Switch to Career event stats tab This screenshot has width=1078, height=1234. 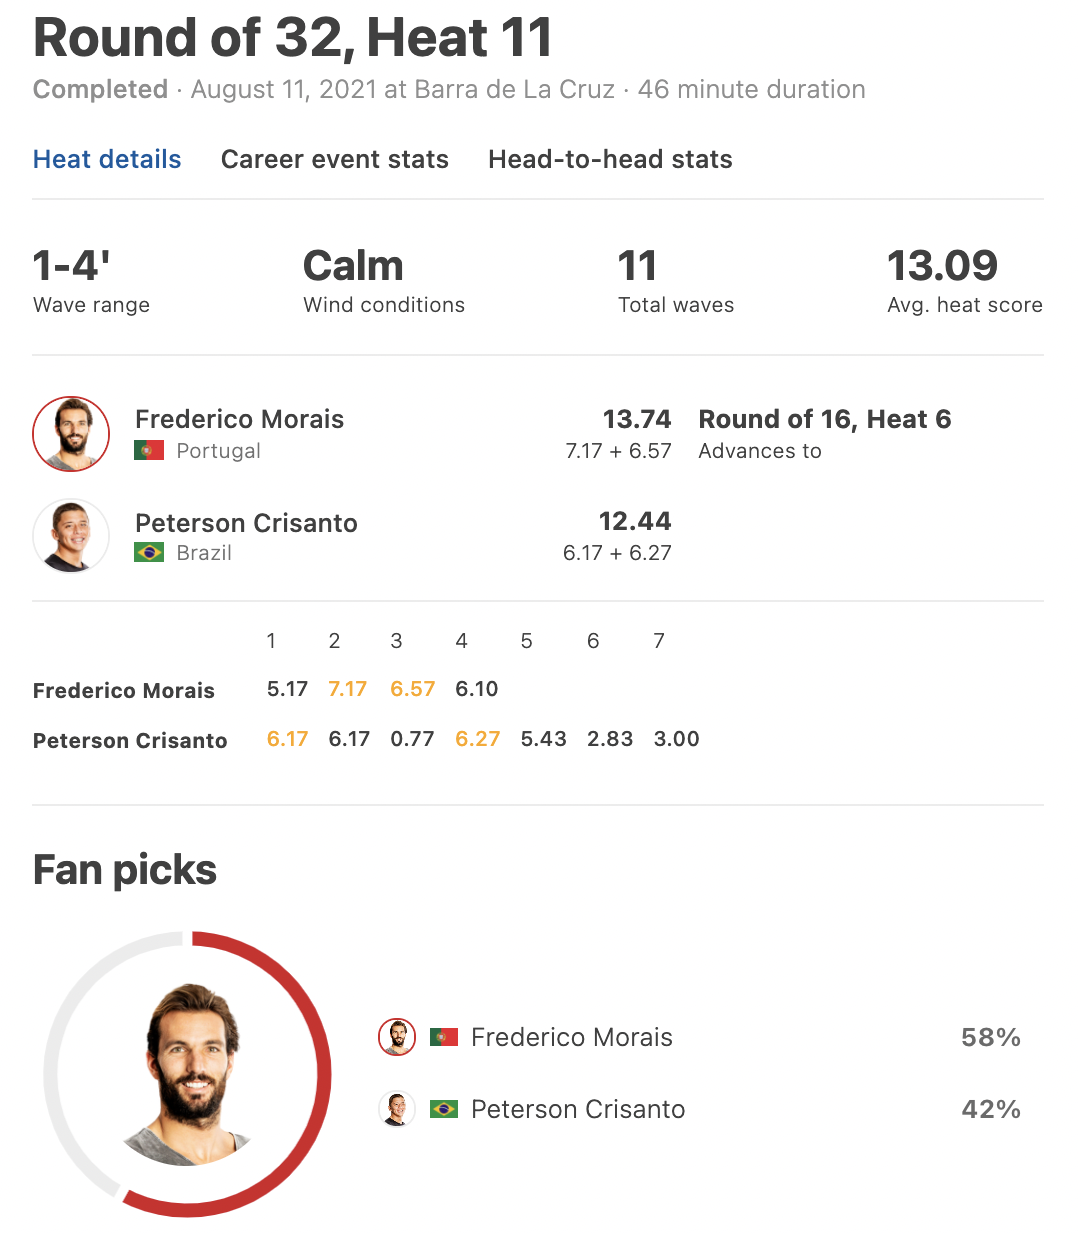pyautogui.click(x=334, y=159)
